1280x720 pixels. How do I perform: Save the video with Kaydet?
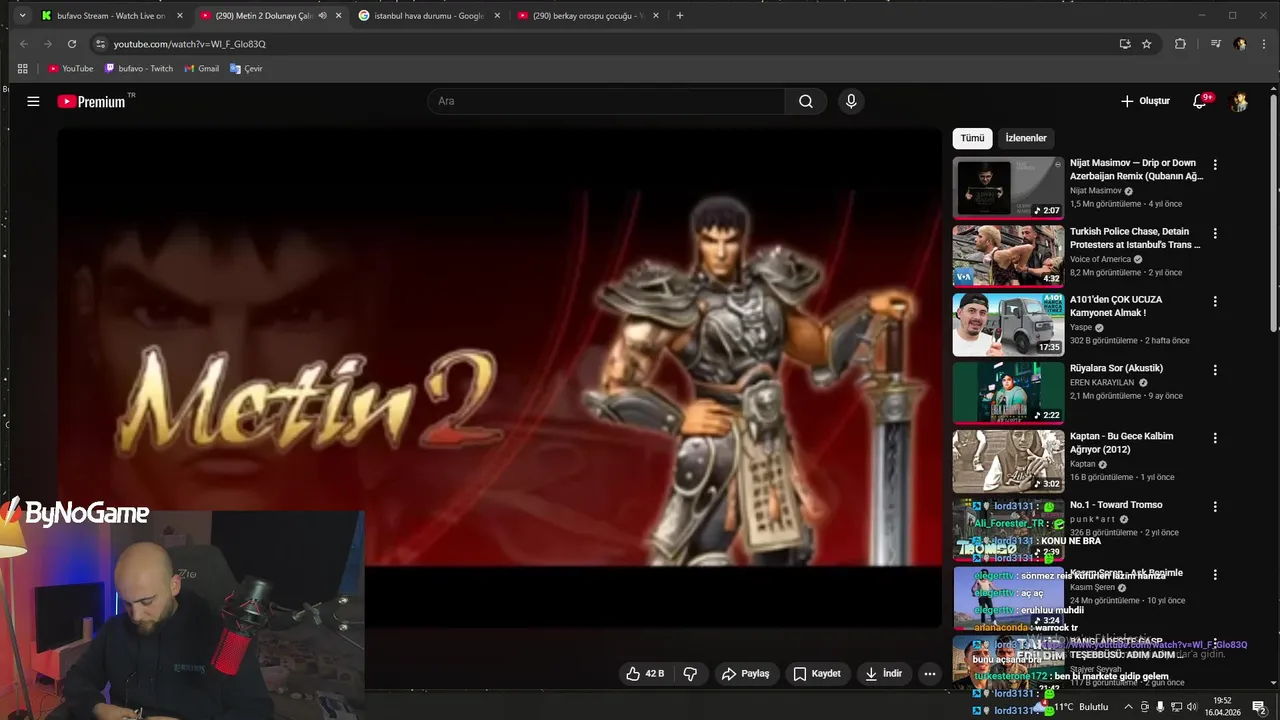[x=817, y=673]
